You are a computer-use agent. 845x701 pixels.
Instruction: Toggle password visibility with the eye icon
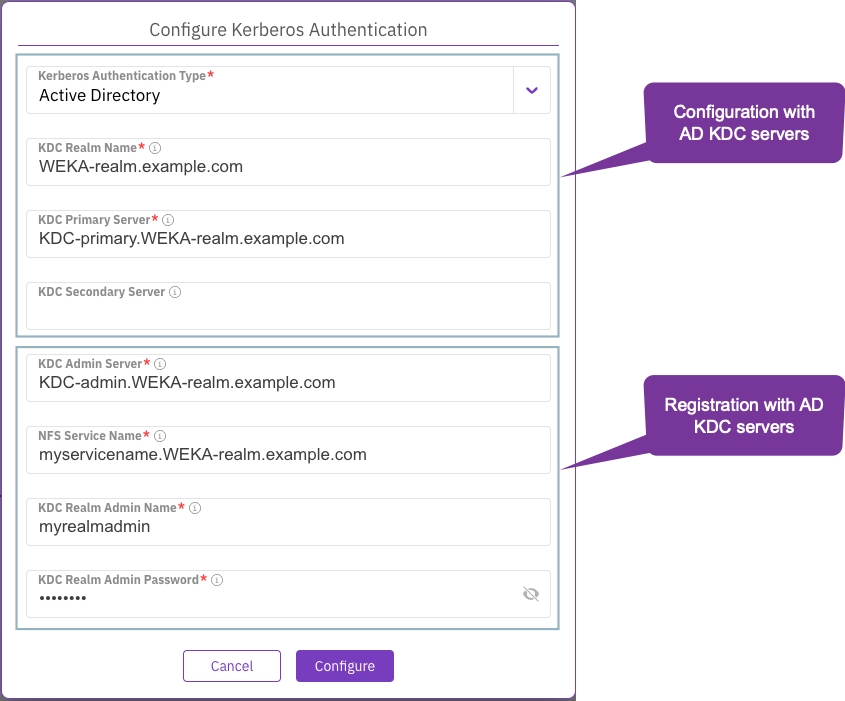point(531,594)
